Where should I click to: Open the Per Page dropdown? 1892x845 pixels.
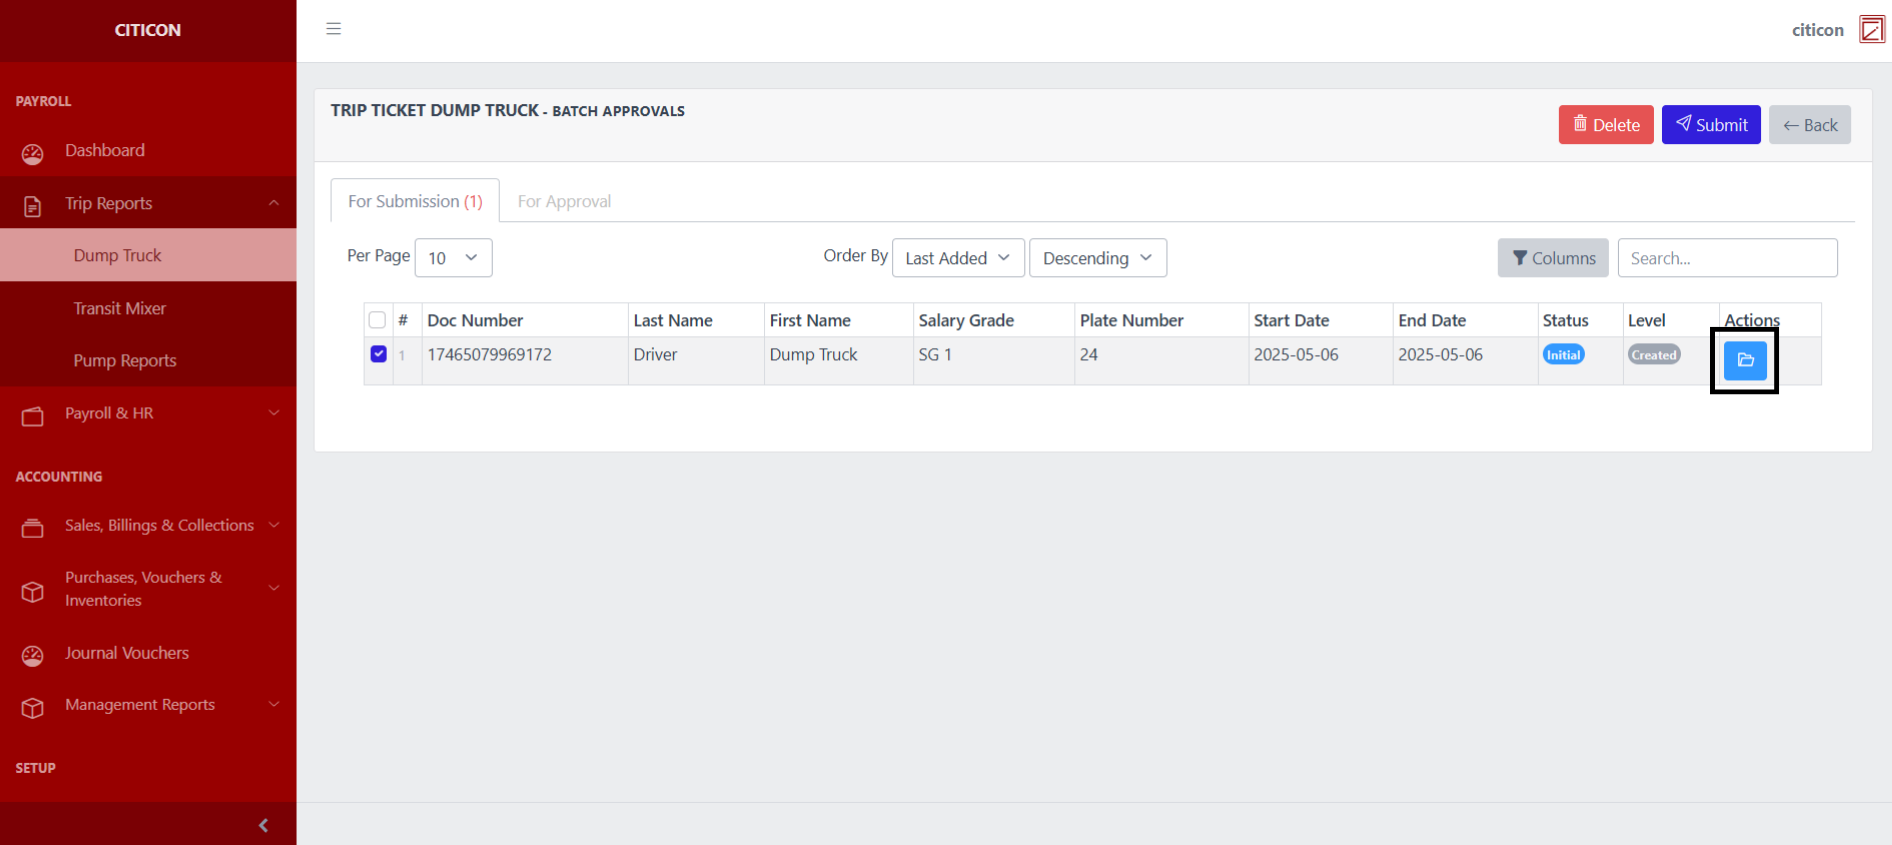click(x=453, y=258)
